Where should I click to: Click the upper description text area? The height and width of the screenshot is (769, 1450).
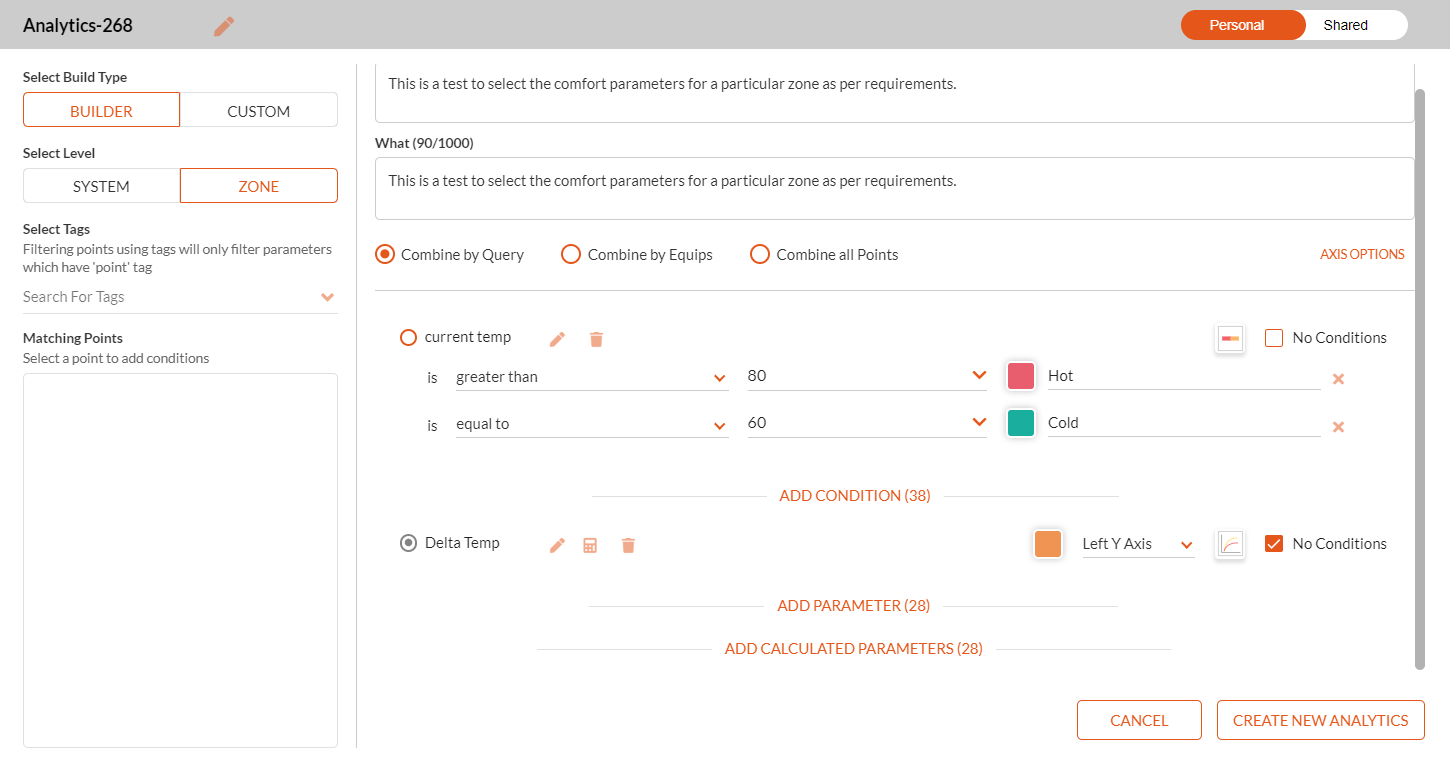(894, 92)
